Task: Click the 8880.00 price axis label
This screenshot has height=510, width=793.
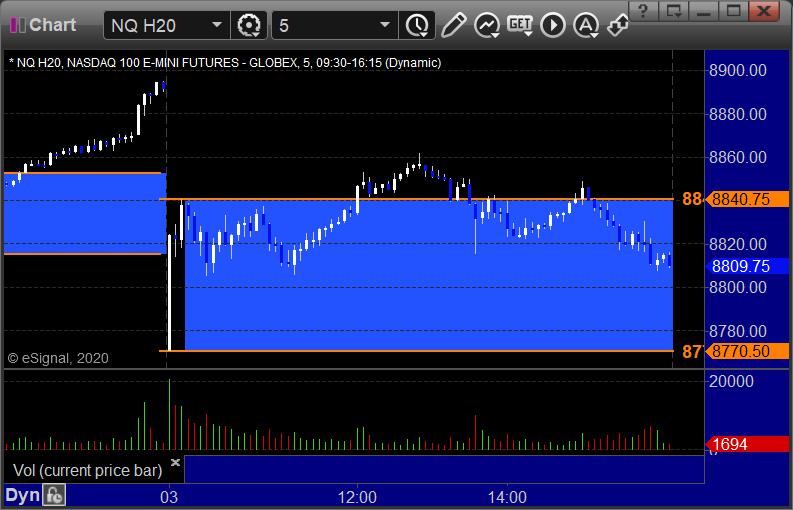Action: [738, 114]
